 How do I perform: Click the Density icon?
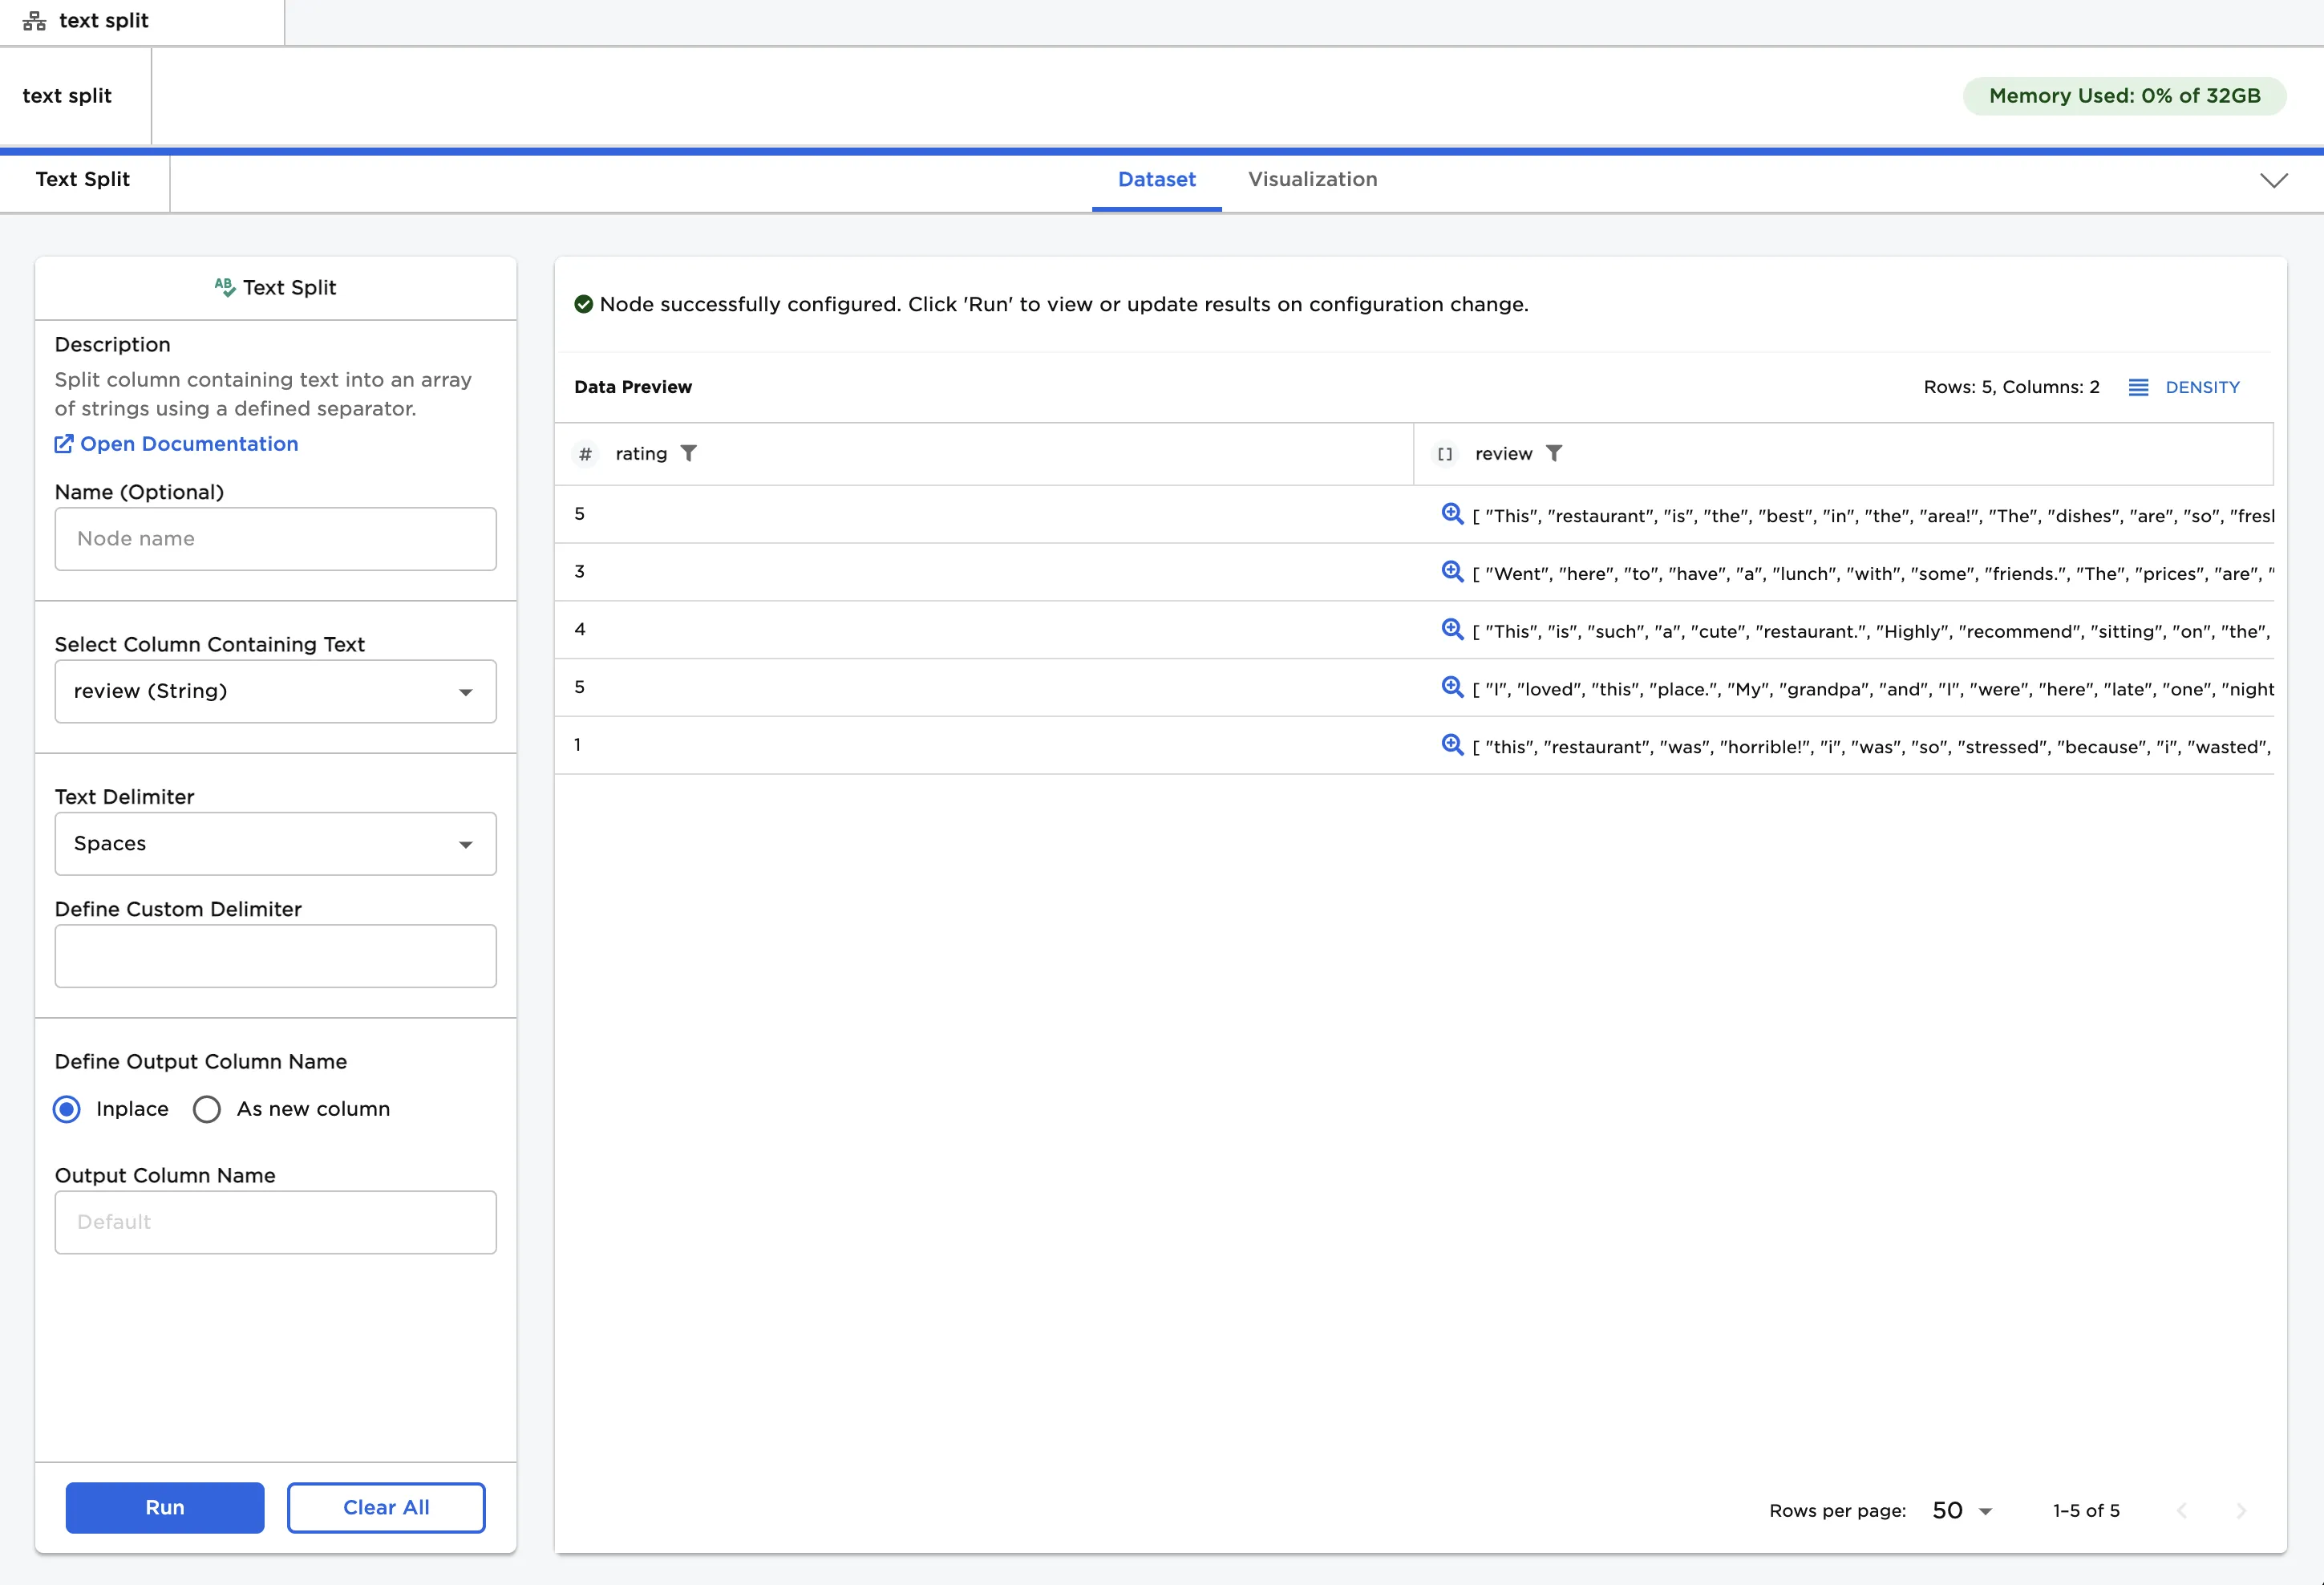2138,388
